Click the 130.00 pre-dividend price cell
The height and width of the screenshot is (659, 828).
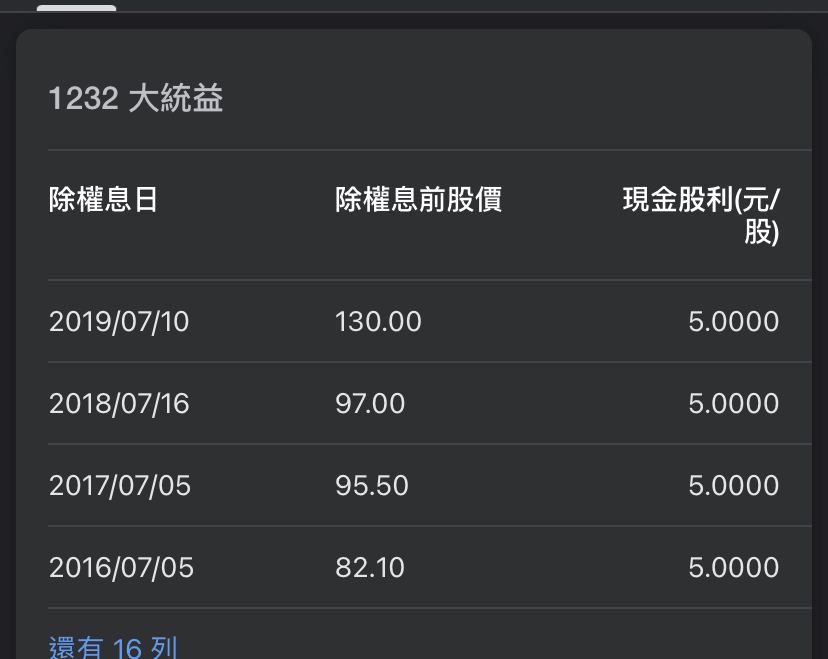click(378, 322)
